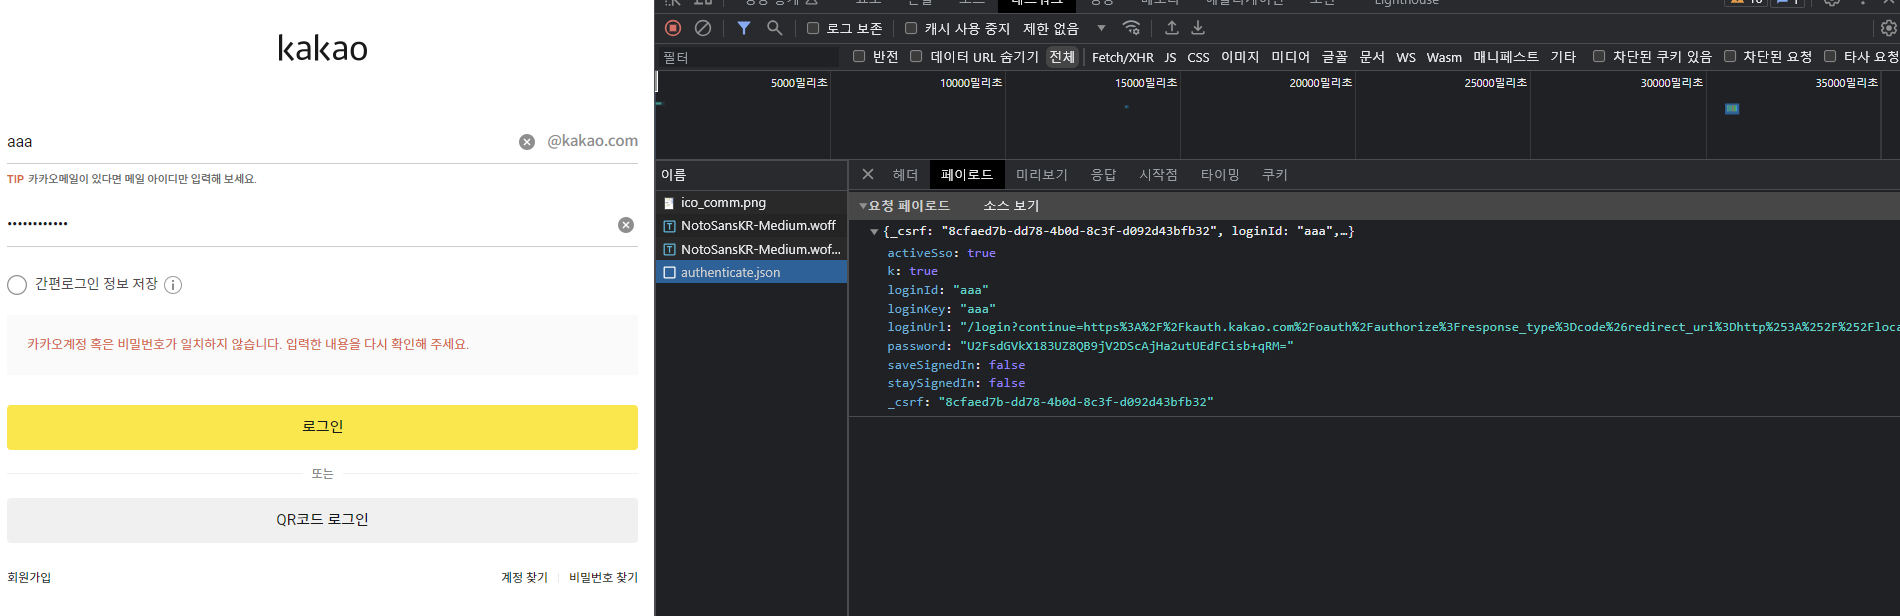Filter requests by WS
The image size is (1900, 616).
click(1406, 57)
